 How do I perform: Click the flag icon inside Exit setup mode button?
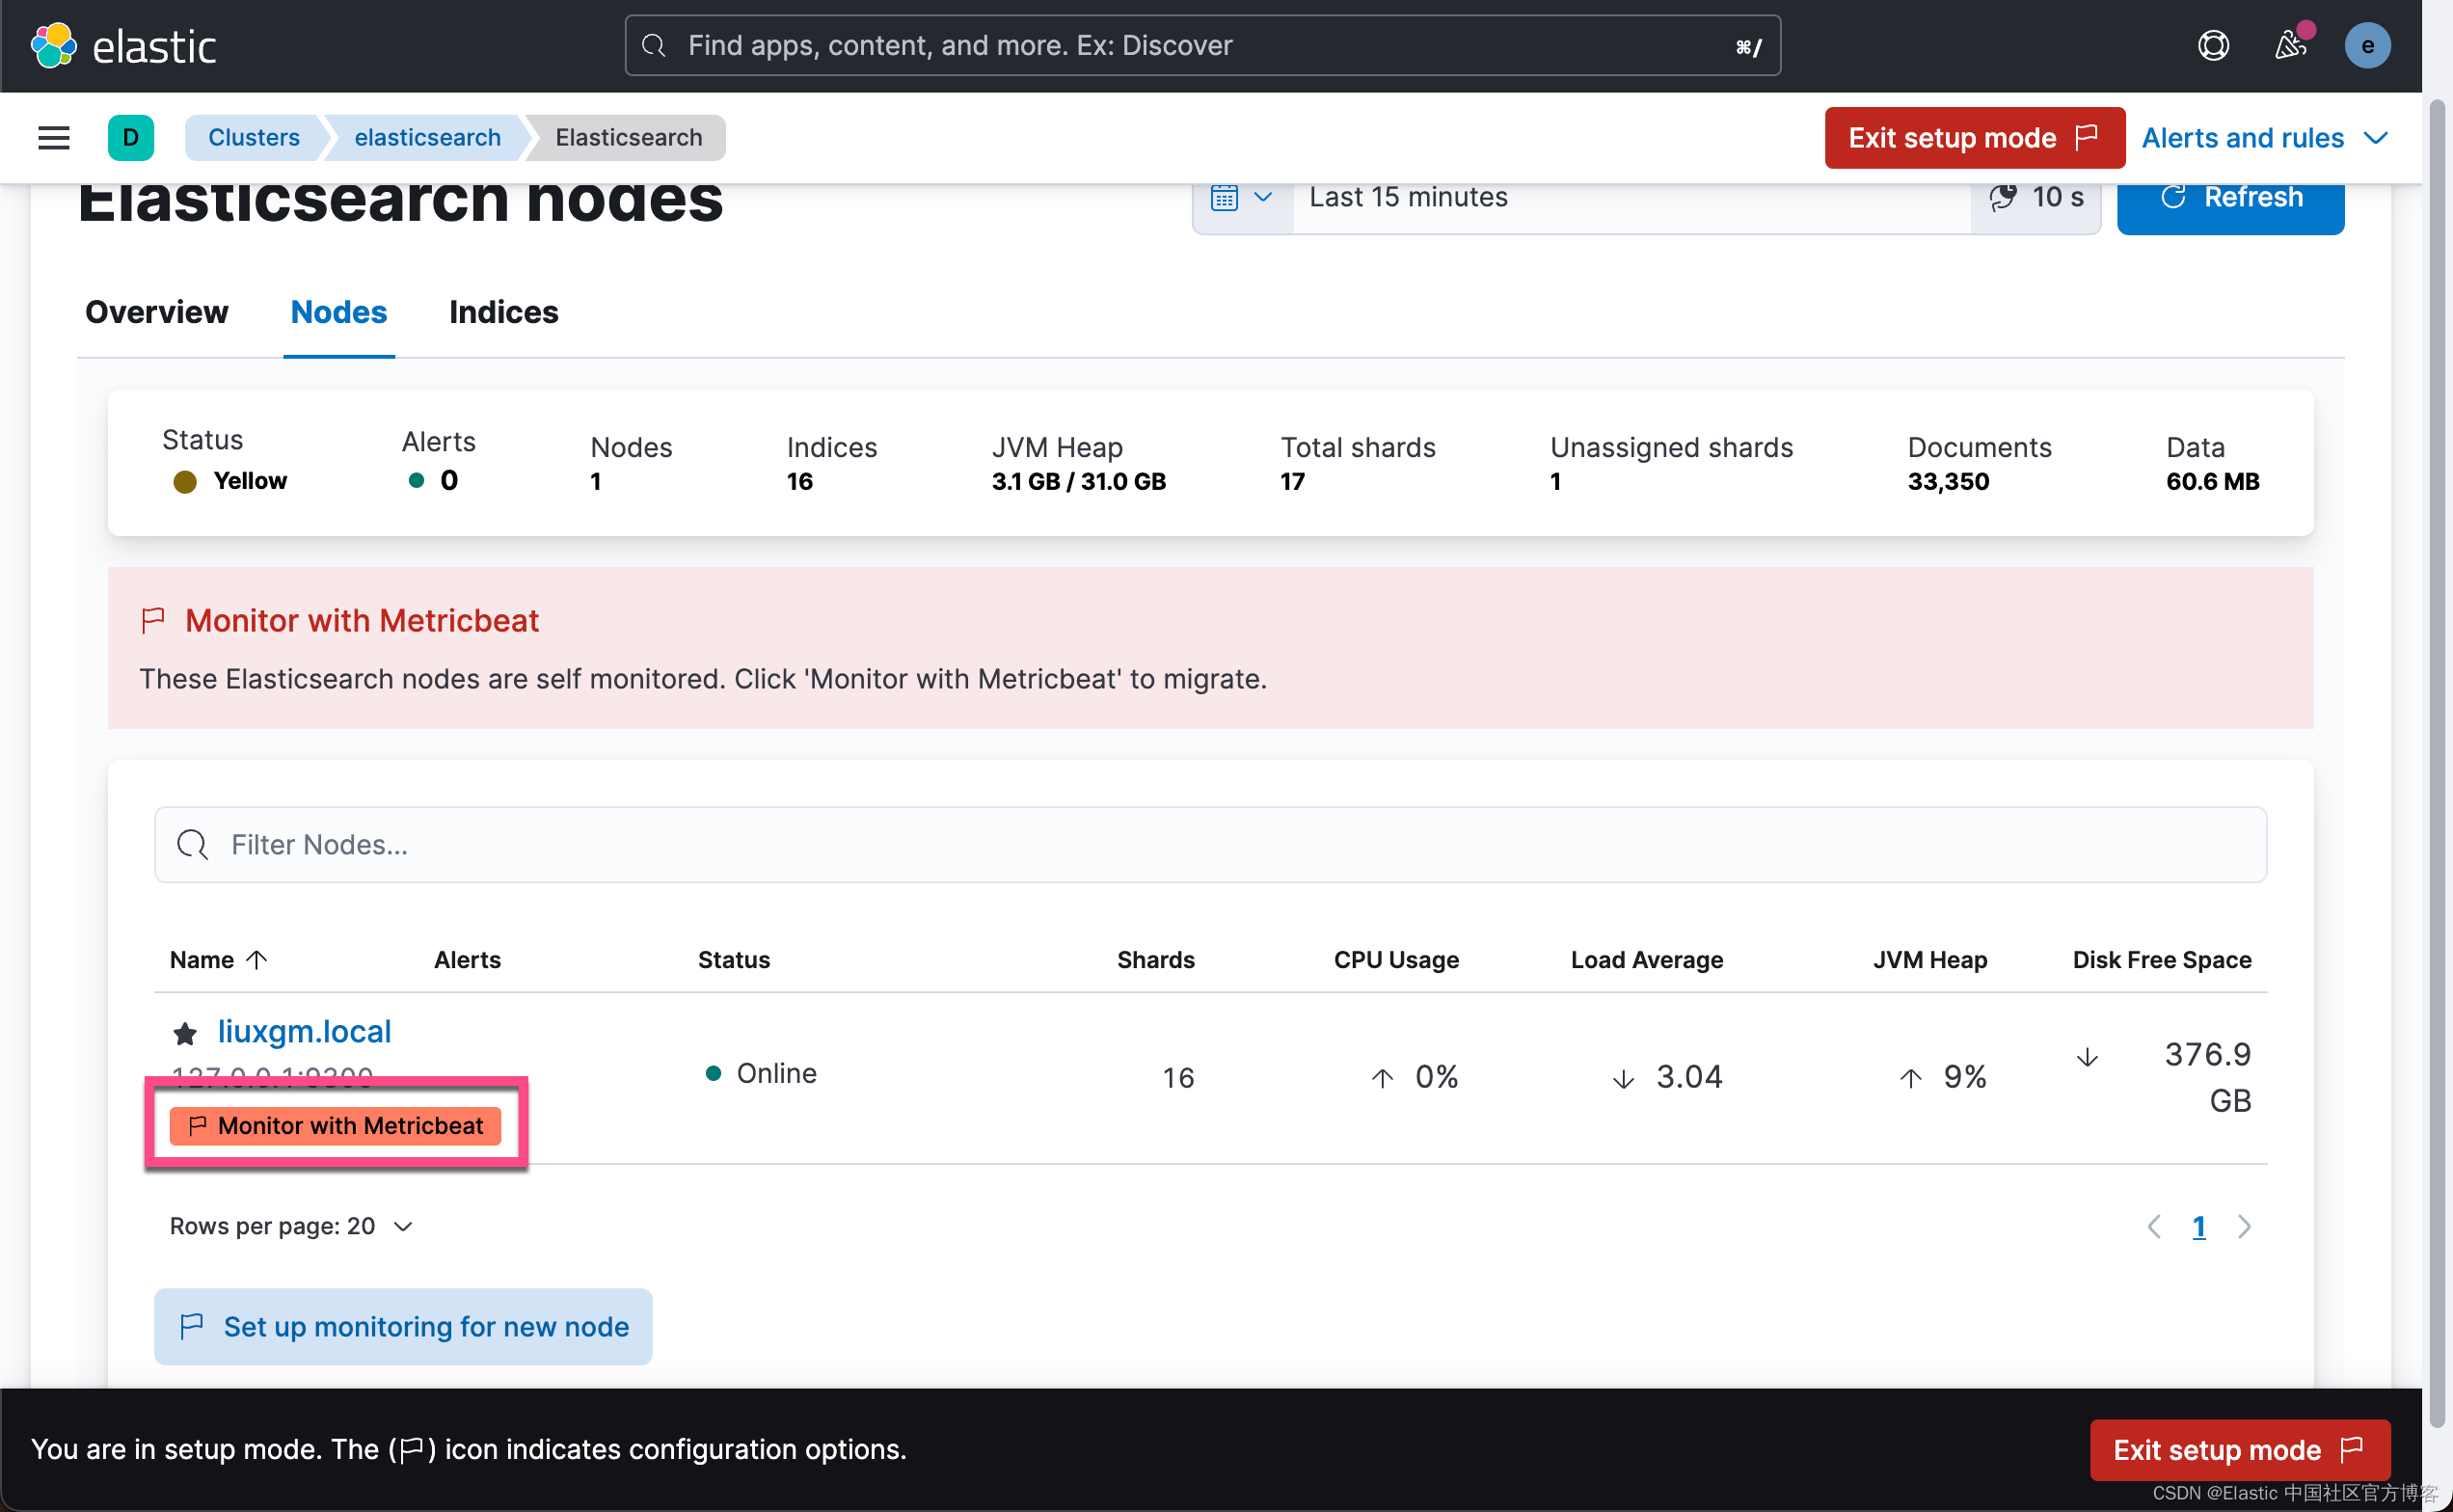tap(2087, 137)
